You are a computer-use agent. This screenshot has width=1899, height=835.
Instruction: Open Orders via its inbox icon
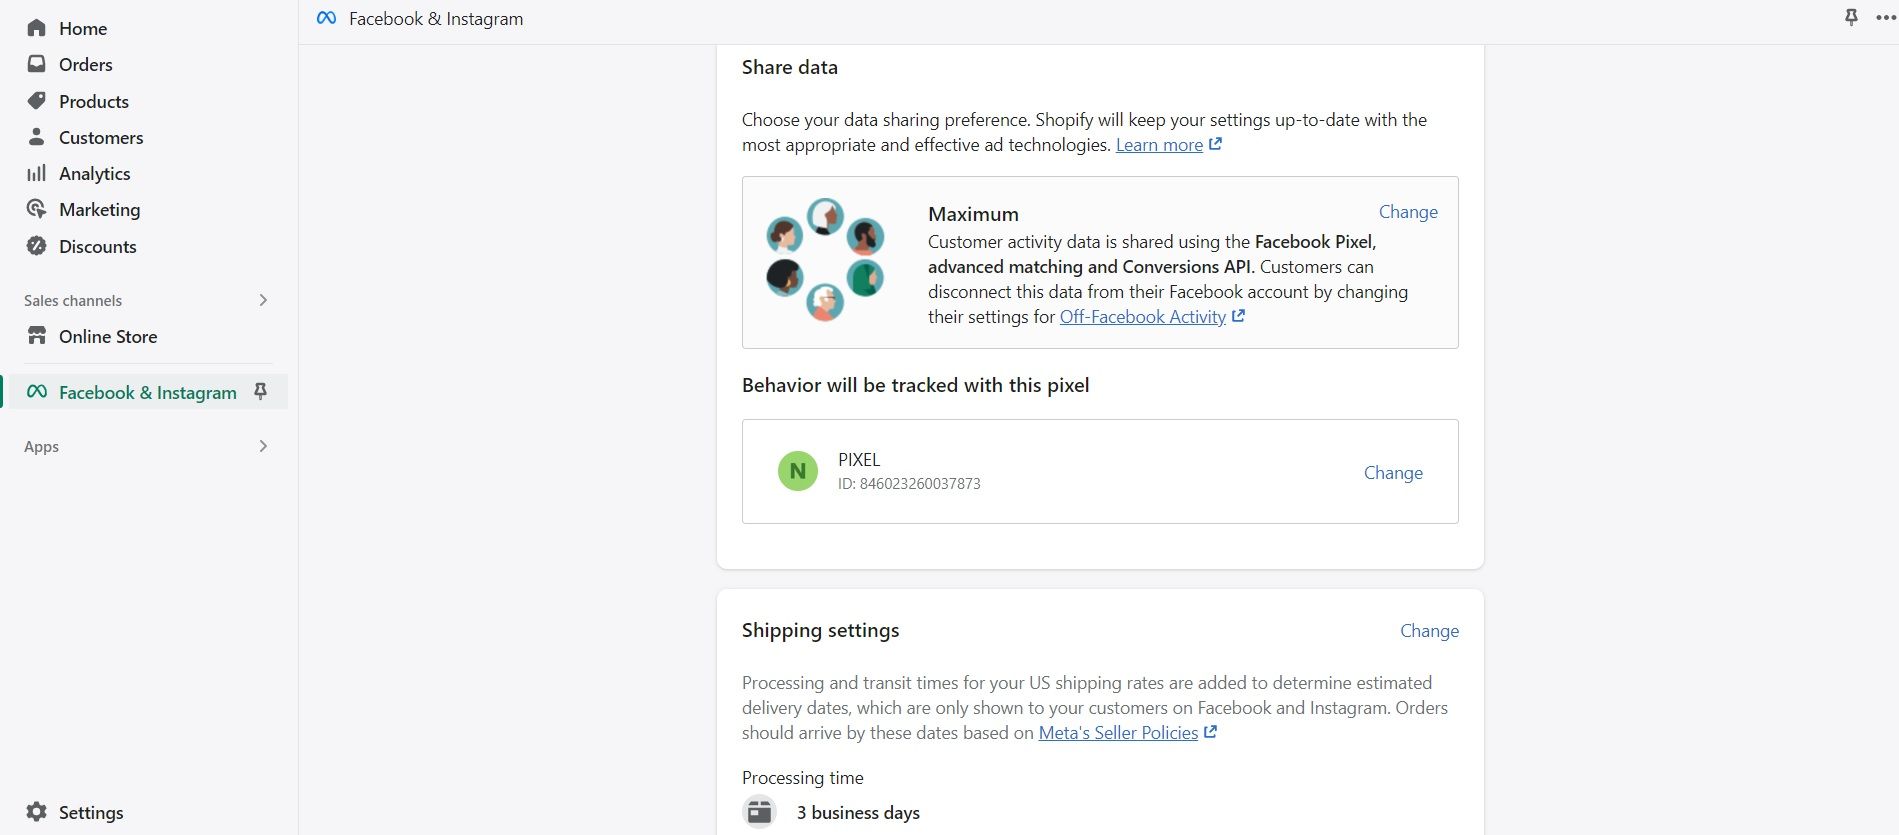(x=37, y=64)
